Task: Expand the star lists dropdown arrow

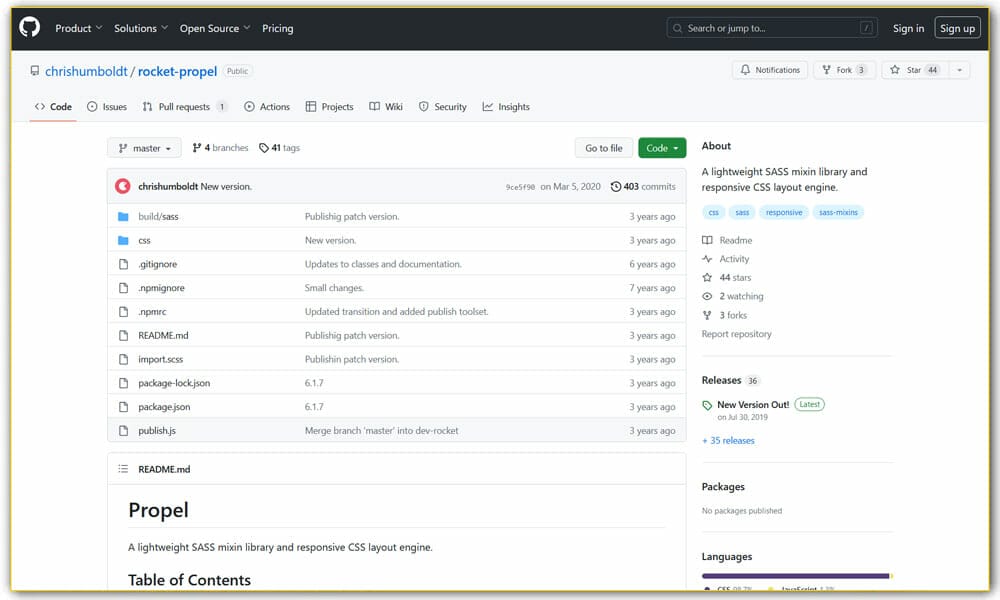Action: [x=960, y=70]
